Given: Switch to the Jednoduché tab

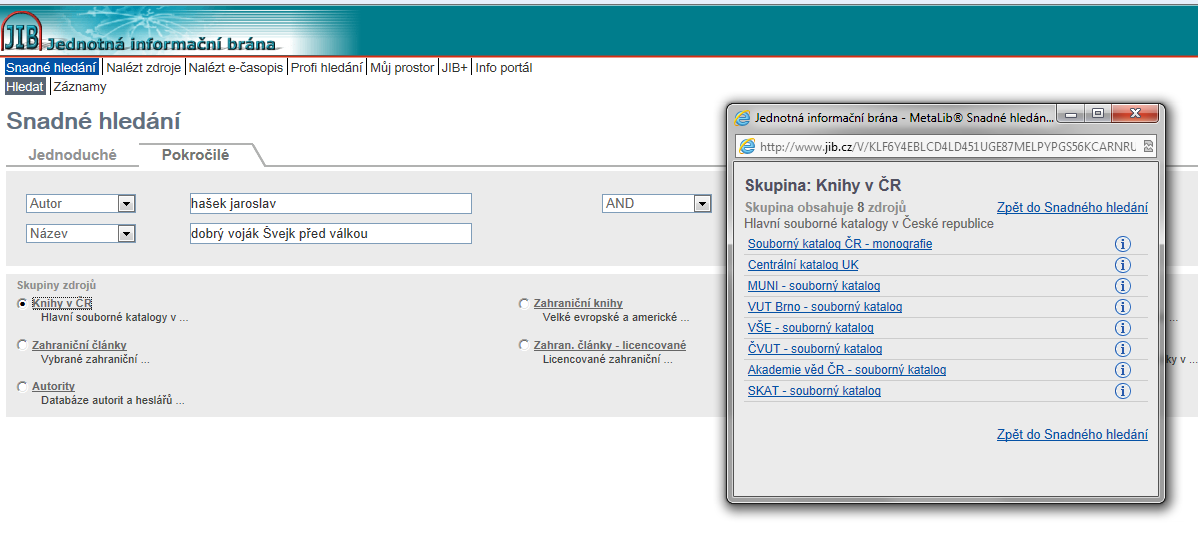Looking at the screenshot, I should pyautogui.click(x=73, y=155).
